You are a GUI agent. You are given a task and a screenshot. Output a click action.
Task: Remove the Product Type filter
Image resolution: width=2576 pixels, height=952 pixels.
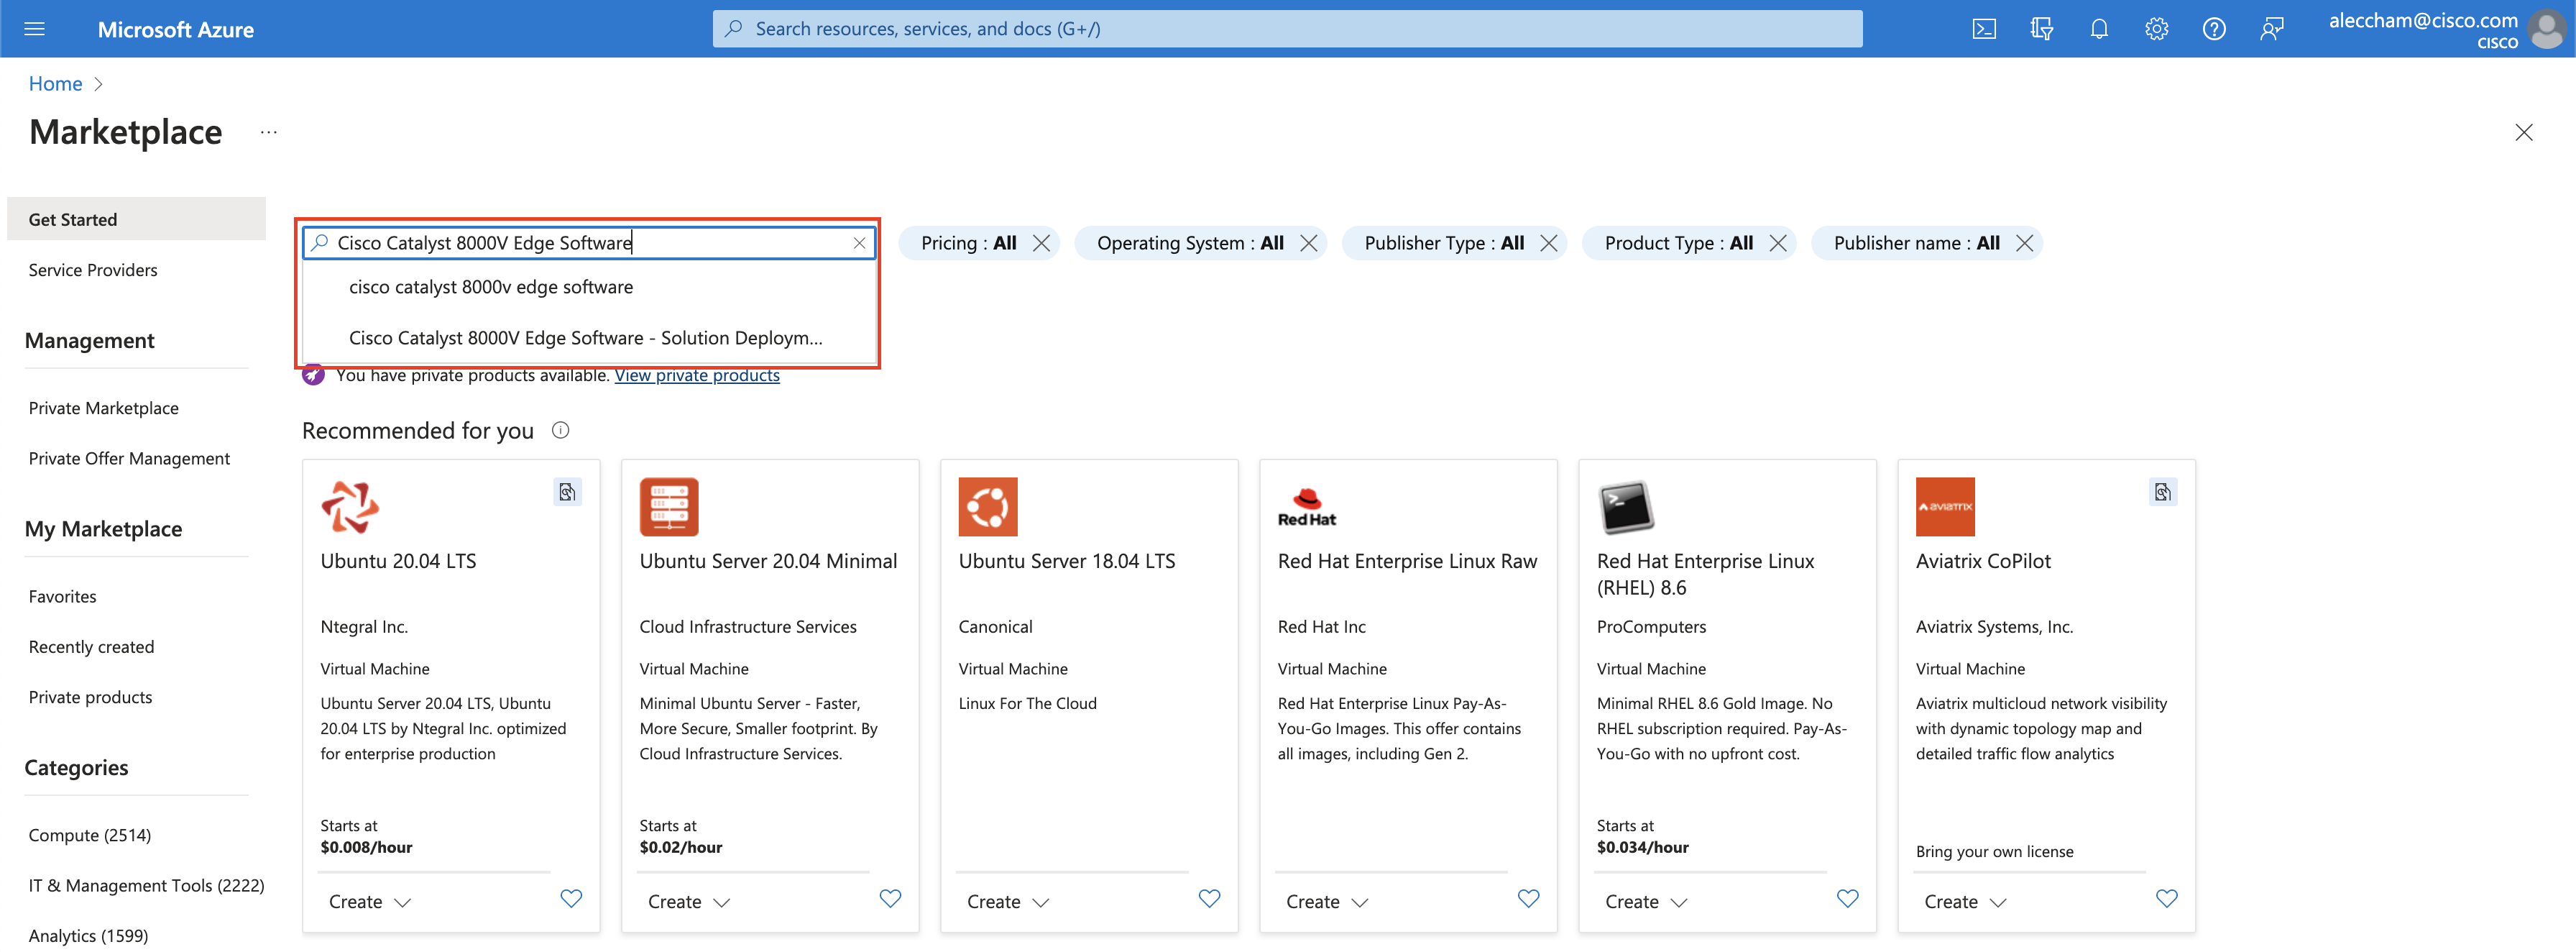[x=1777, y=243]
